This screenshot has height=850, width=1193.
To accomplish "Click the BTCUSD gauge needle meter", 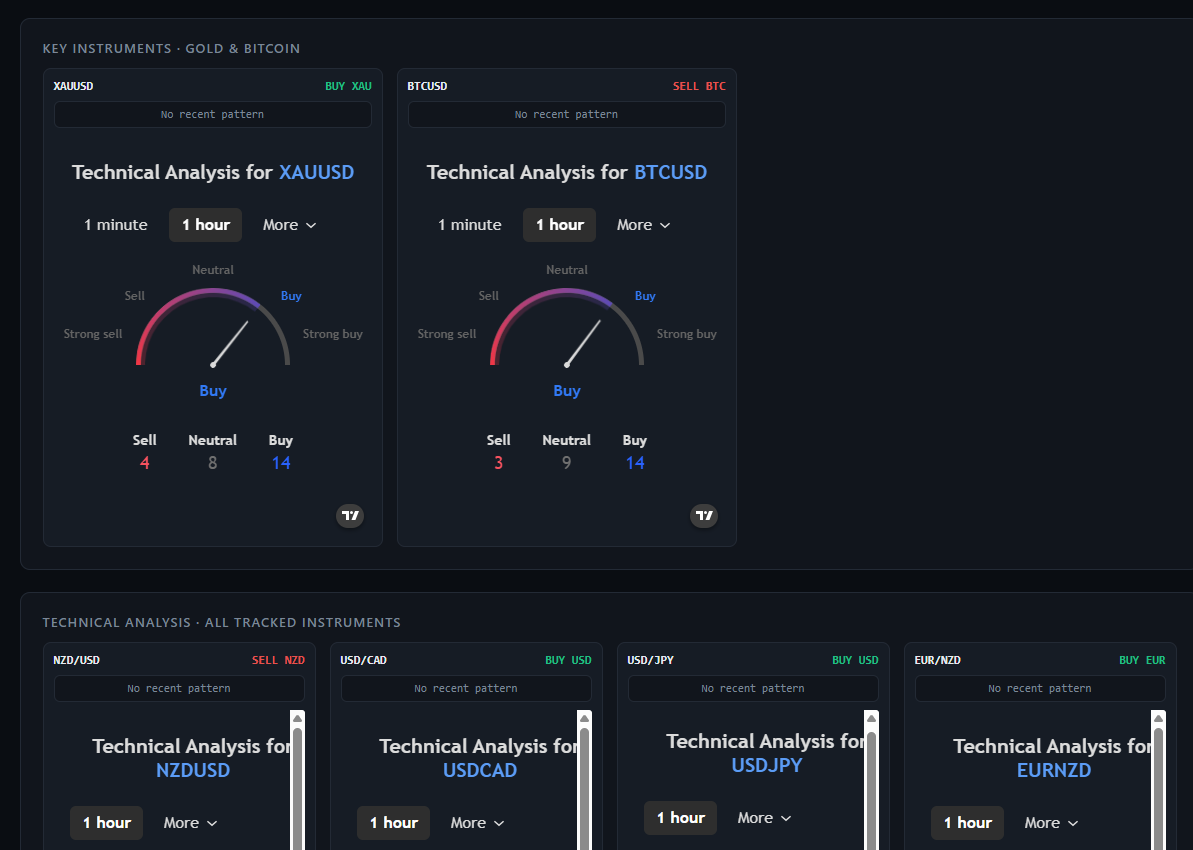I will [567, 327].
